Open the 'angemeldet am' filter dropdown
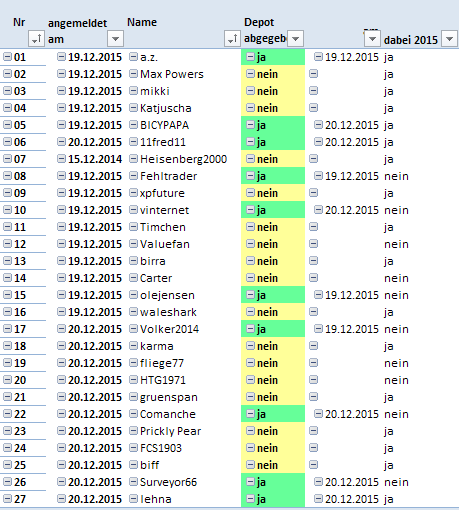 click(115, 39)
